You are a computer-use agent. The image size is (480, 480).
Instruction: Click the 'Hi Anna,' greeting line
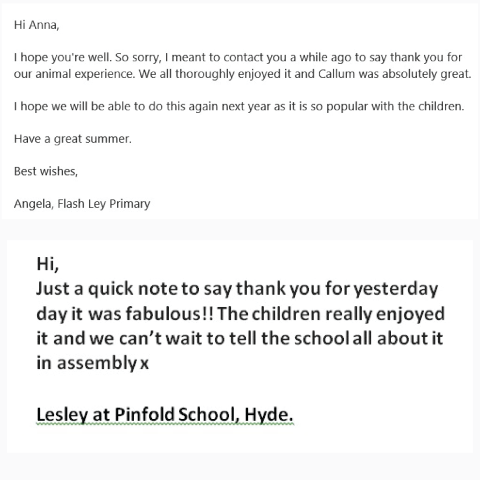coord(37,25)
